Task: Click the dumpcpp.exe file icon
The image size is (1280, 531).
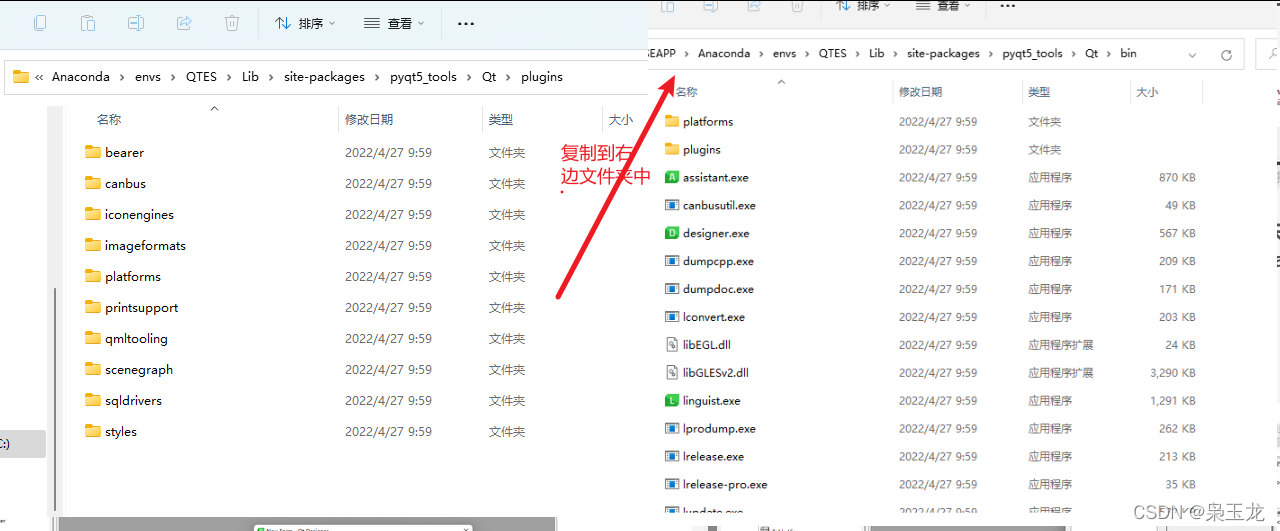Action: click(x=672, y=261)
